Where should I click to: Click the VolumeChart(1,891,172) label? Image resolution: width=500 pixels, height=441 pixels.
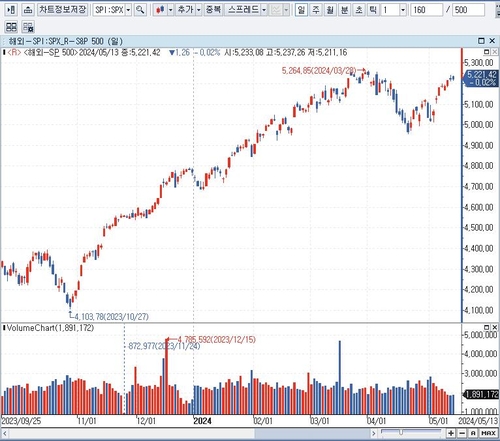tap(50, 328)
